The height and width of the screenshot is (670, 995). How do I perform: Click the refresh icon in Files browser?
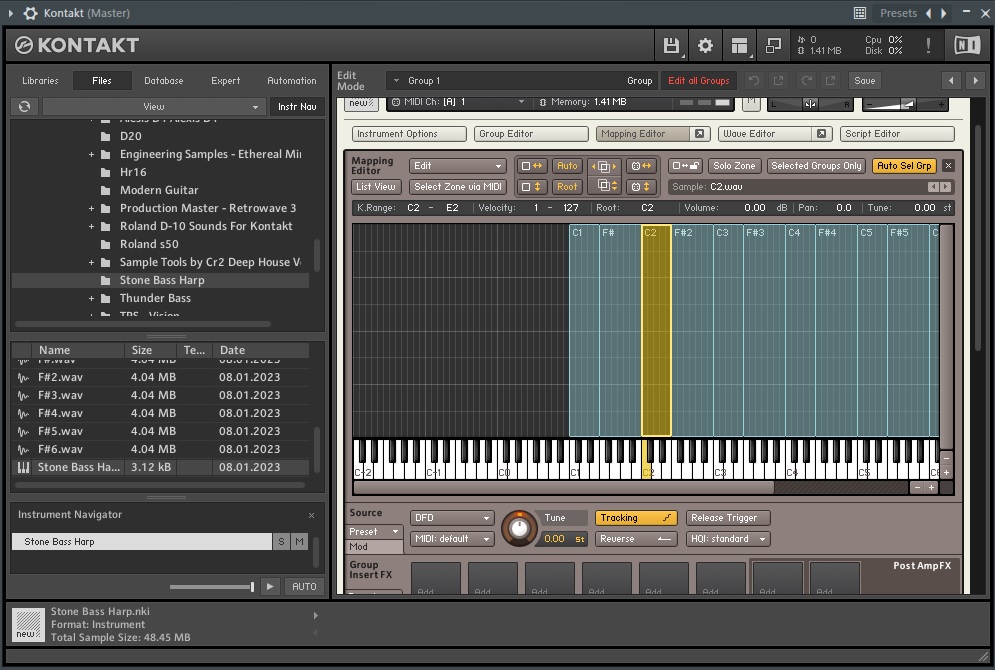[x=25, y=107]
